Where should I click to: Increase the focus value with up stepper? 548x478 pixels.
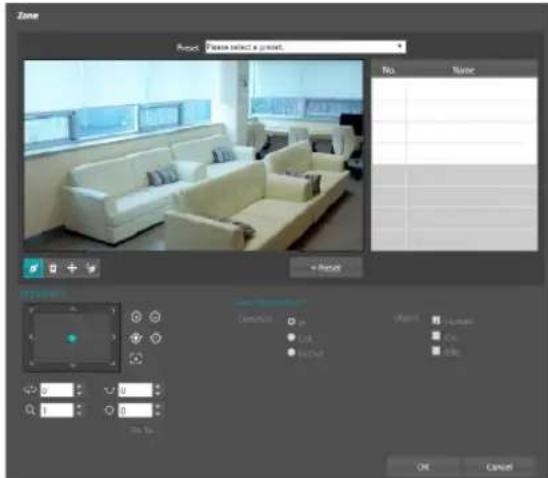tap(158, 407)
